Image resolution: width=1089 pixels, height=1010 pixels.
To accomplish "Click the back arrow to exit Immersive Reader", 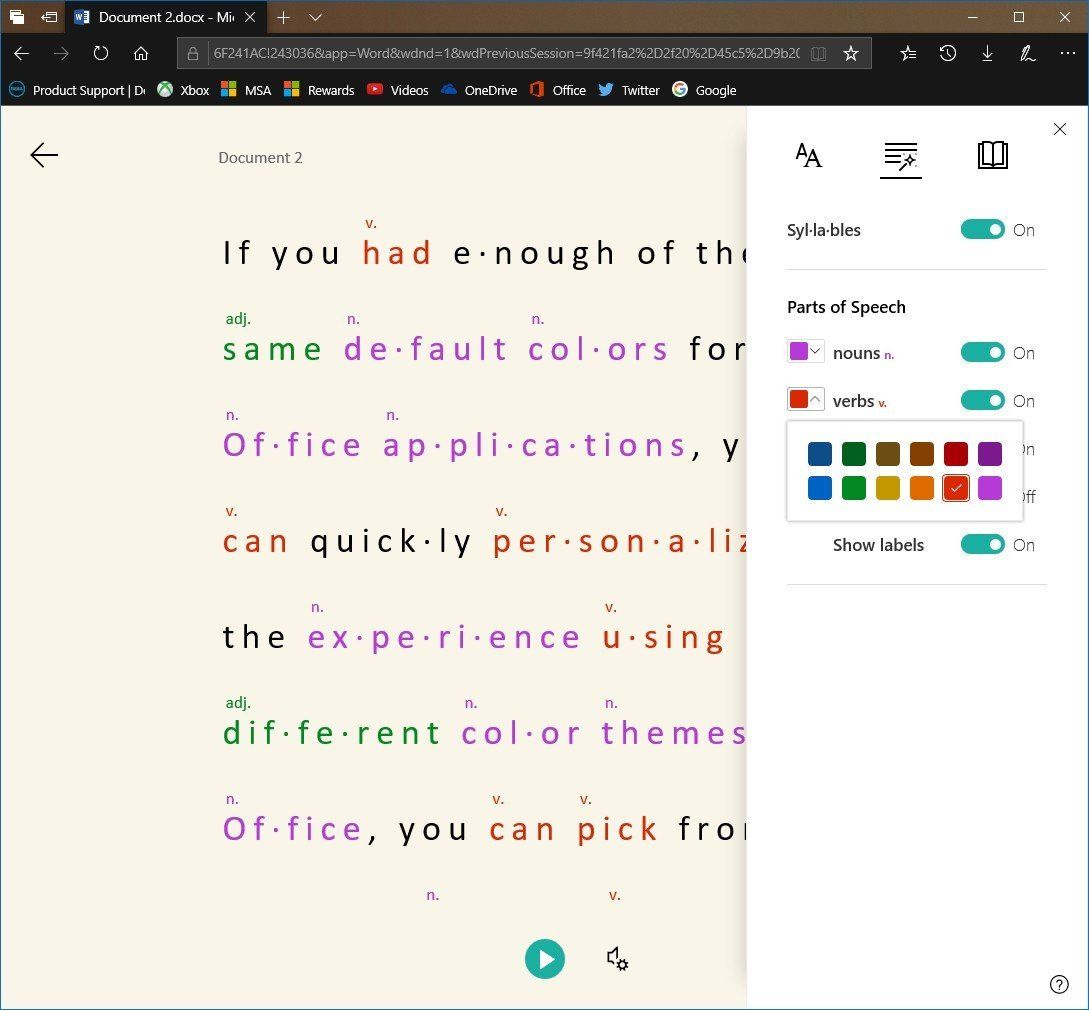I will 44,155.
